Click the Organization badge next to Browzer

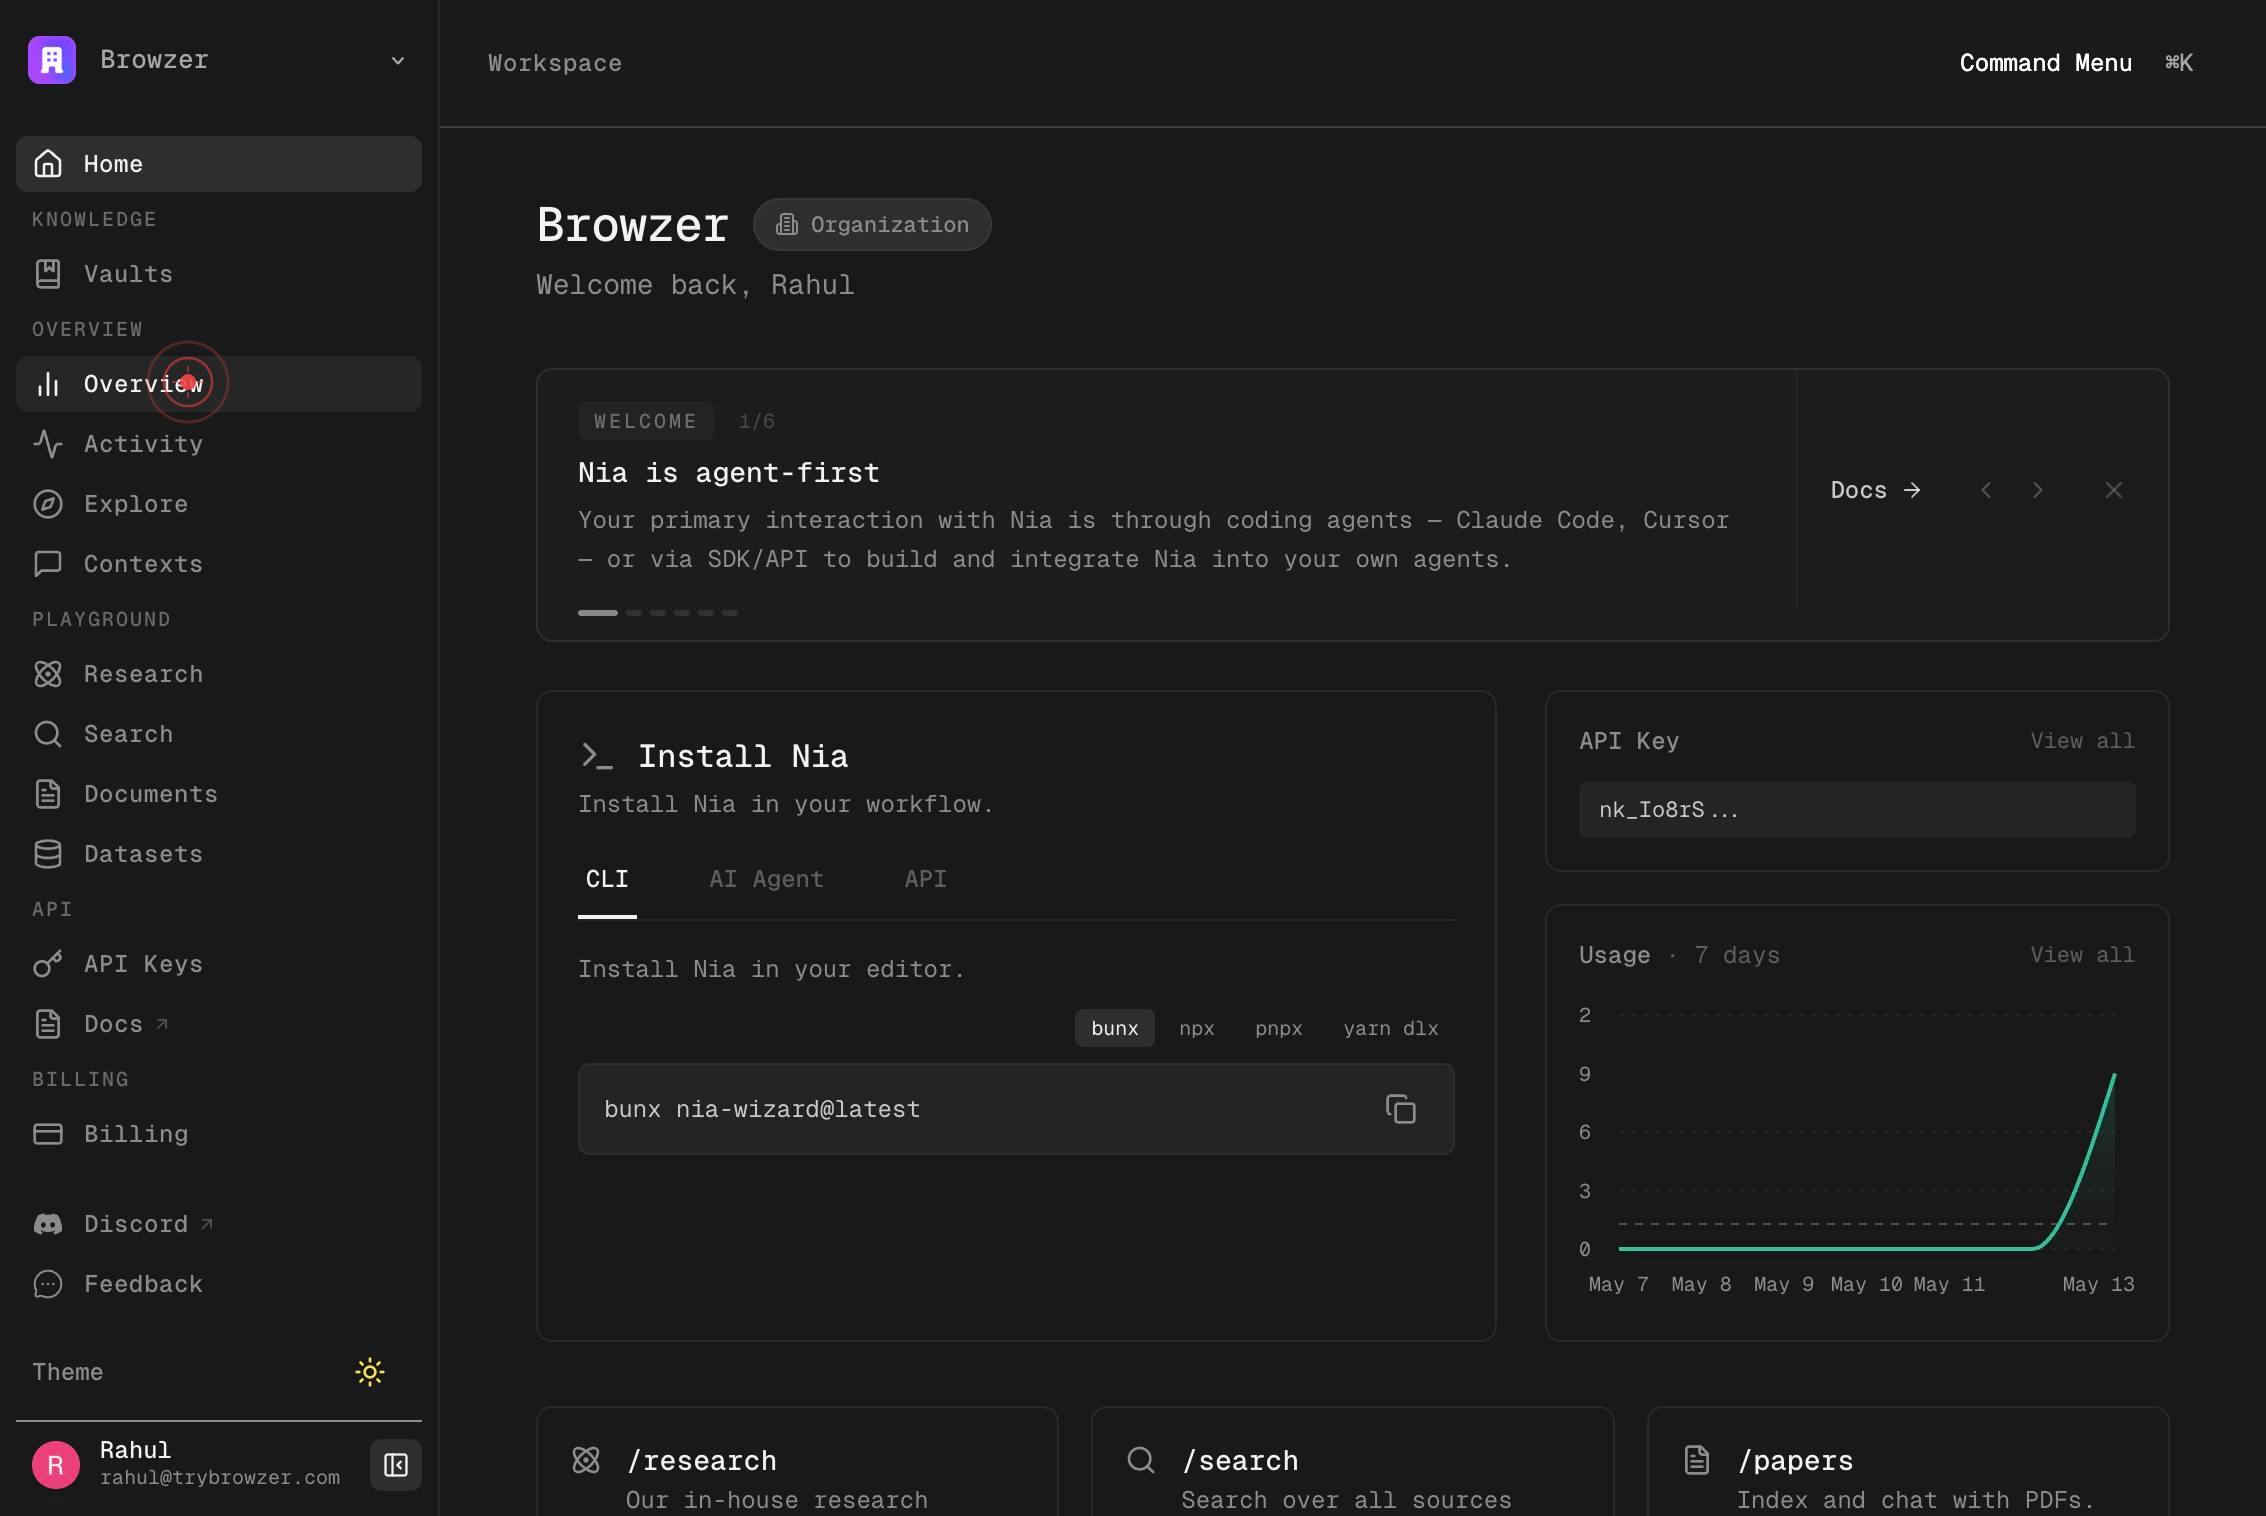pos(872,225)
